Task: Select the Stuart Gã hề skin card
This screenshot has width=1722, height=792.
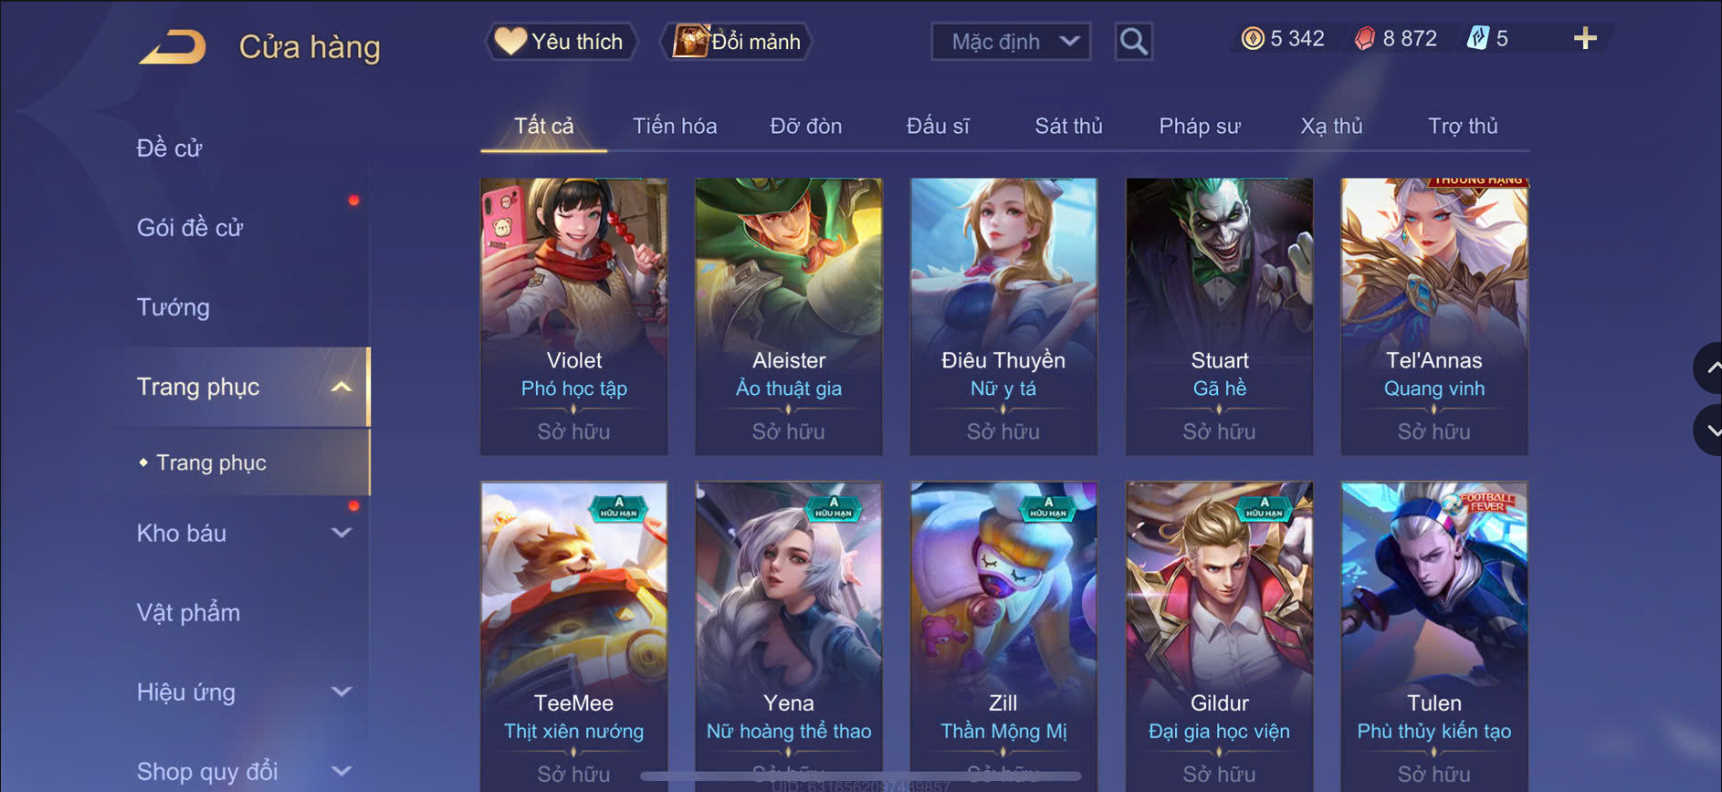Action: [1219, 316]
